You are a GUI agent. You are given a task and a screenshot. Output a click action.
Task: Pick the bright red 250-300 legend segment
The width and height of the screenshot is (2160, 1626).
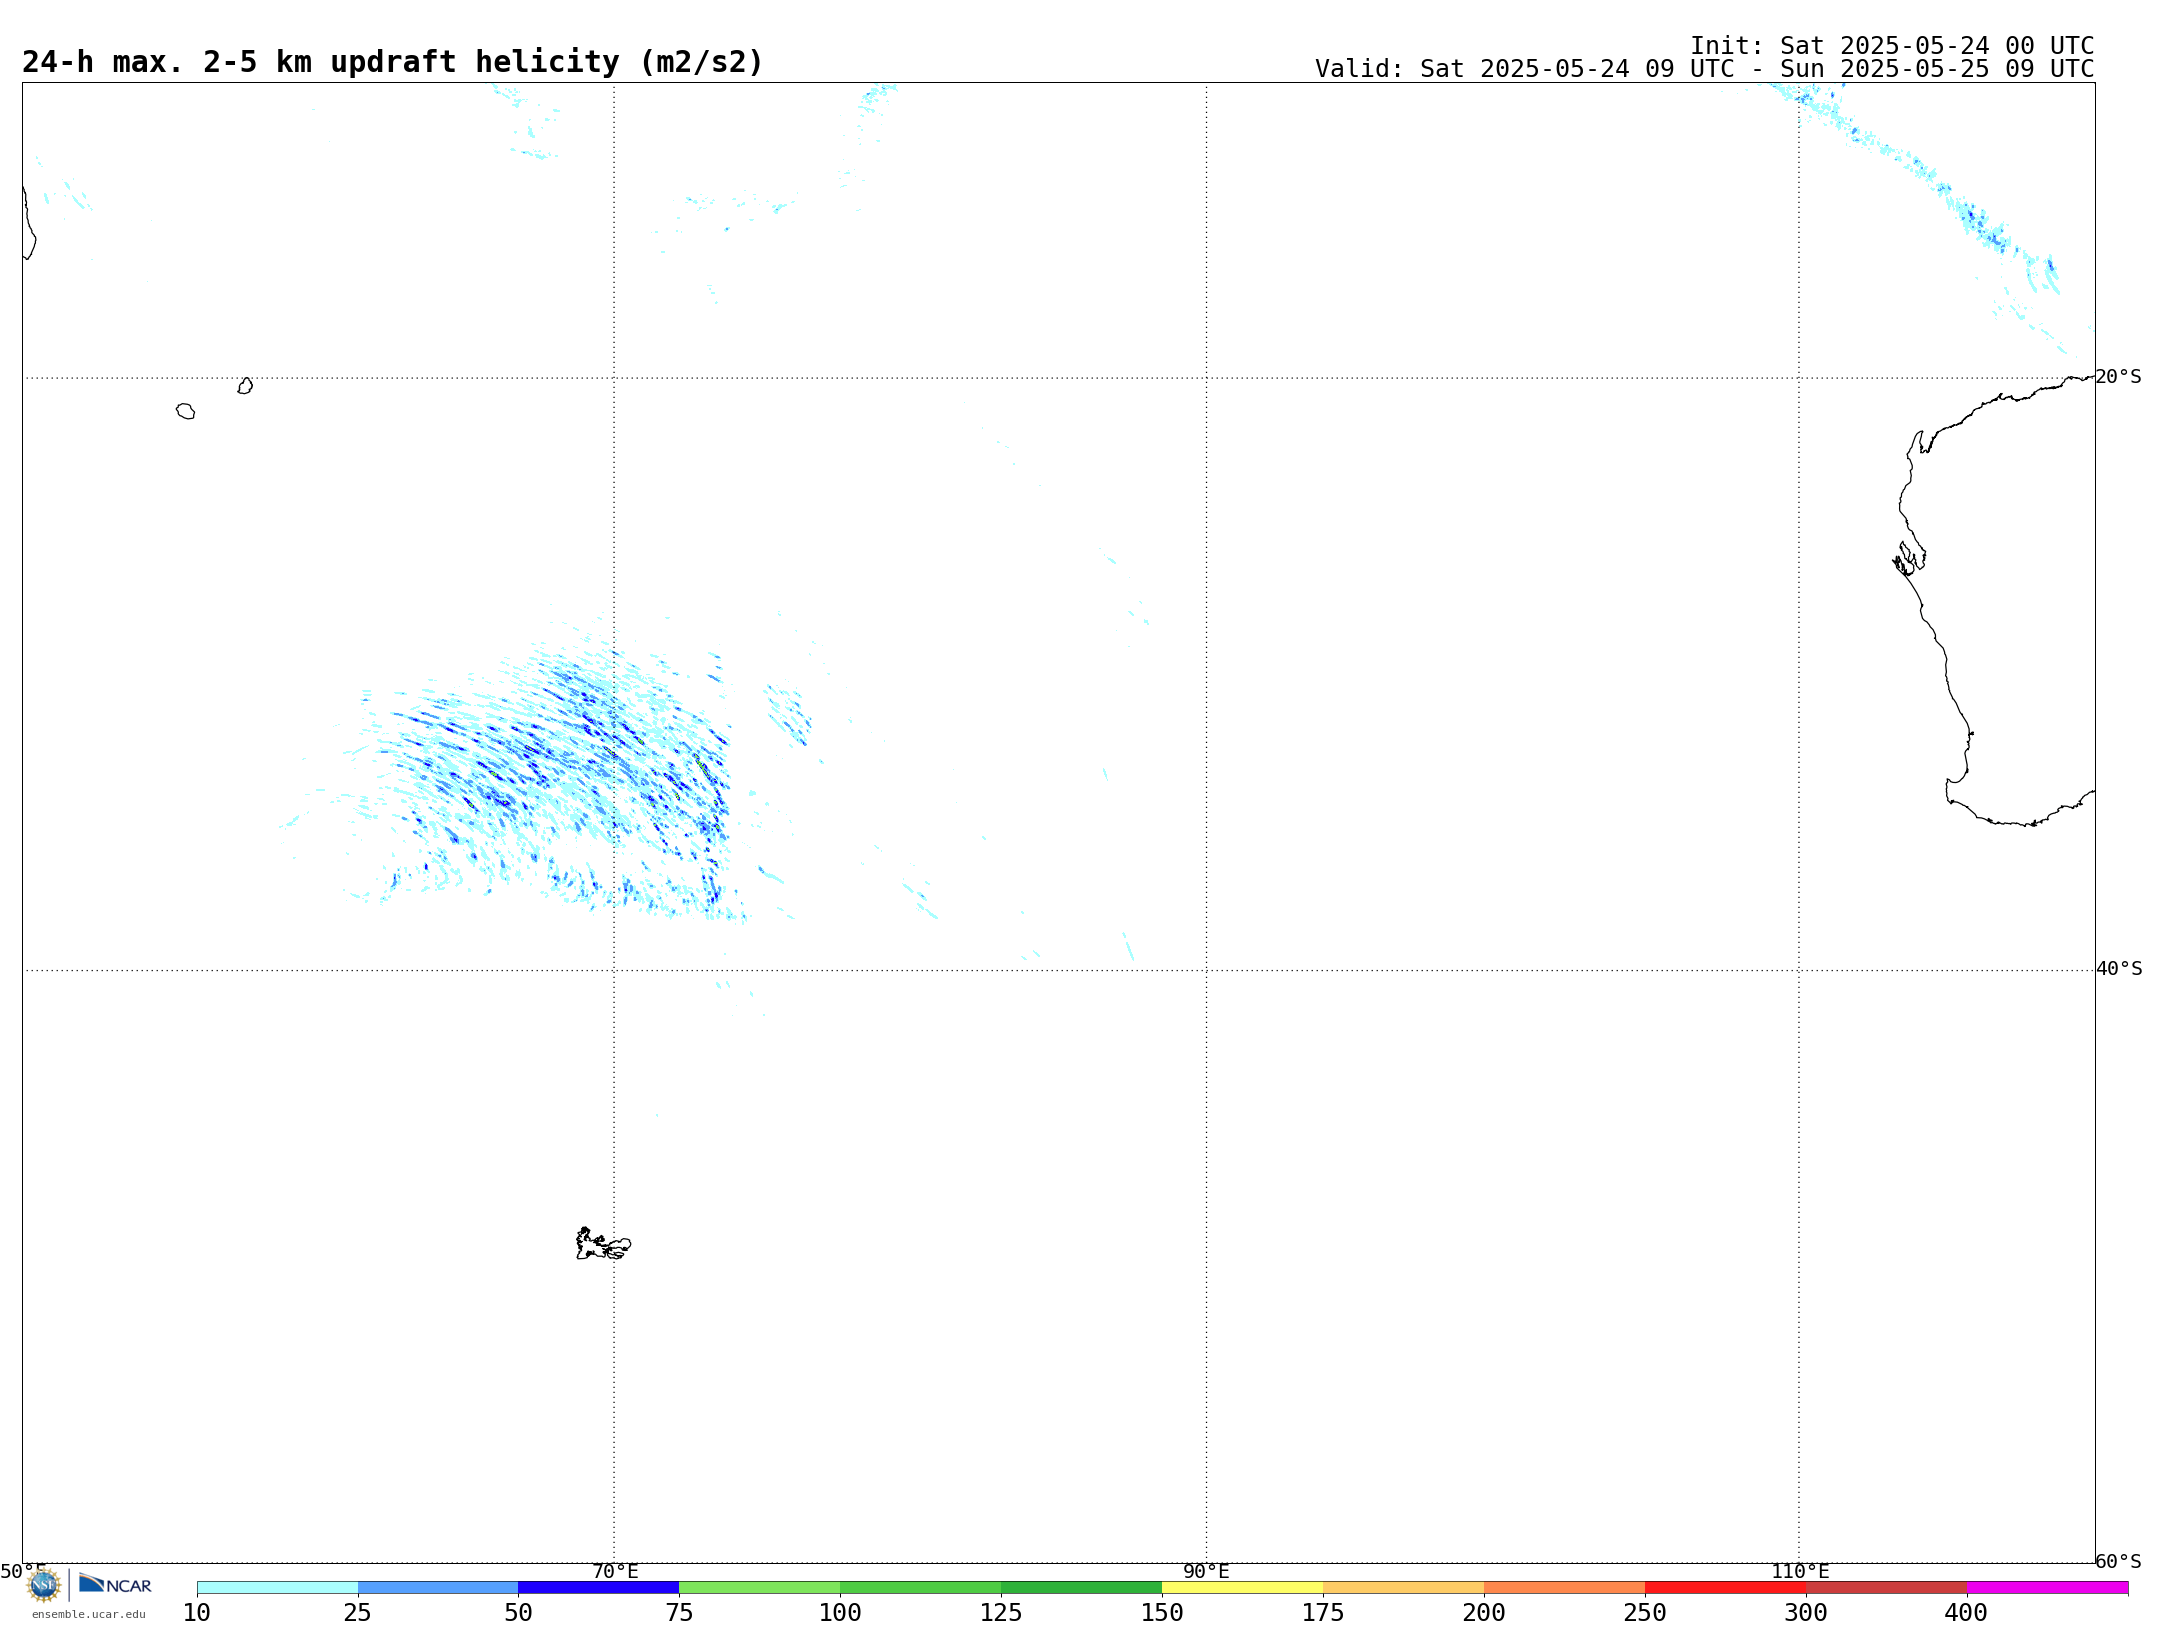click(x=1726, y=1587)
